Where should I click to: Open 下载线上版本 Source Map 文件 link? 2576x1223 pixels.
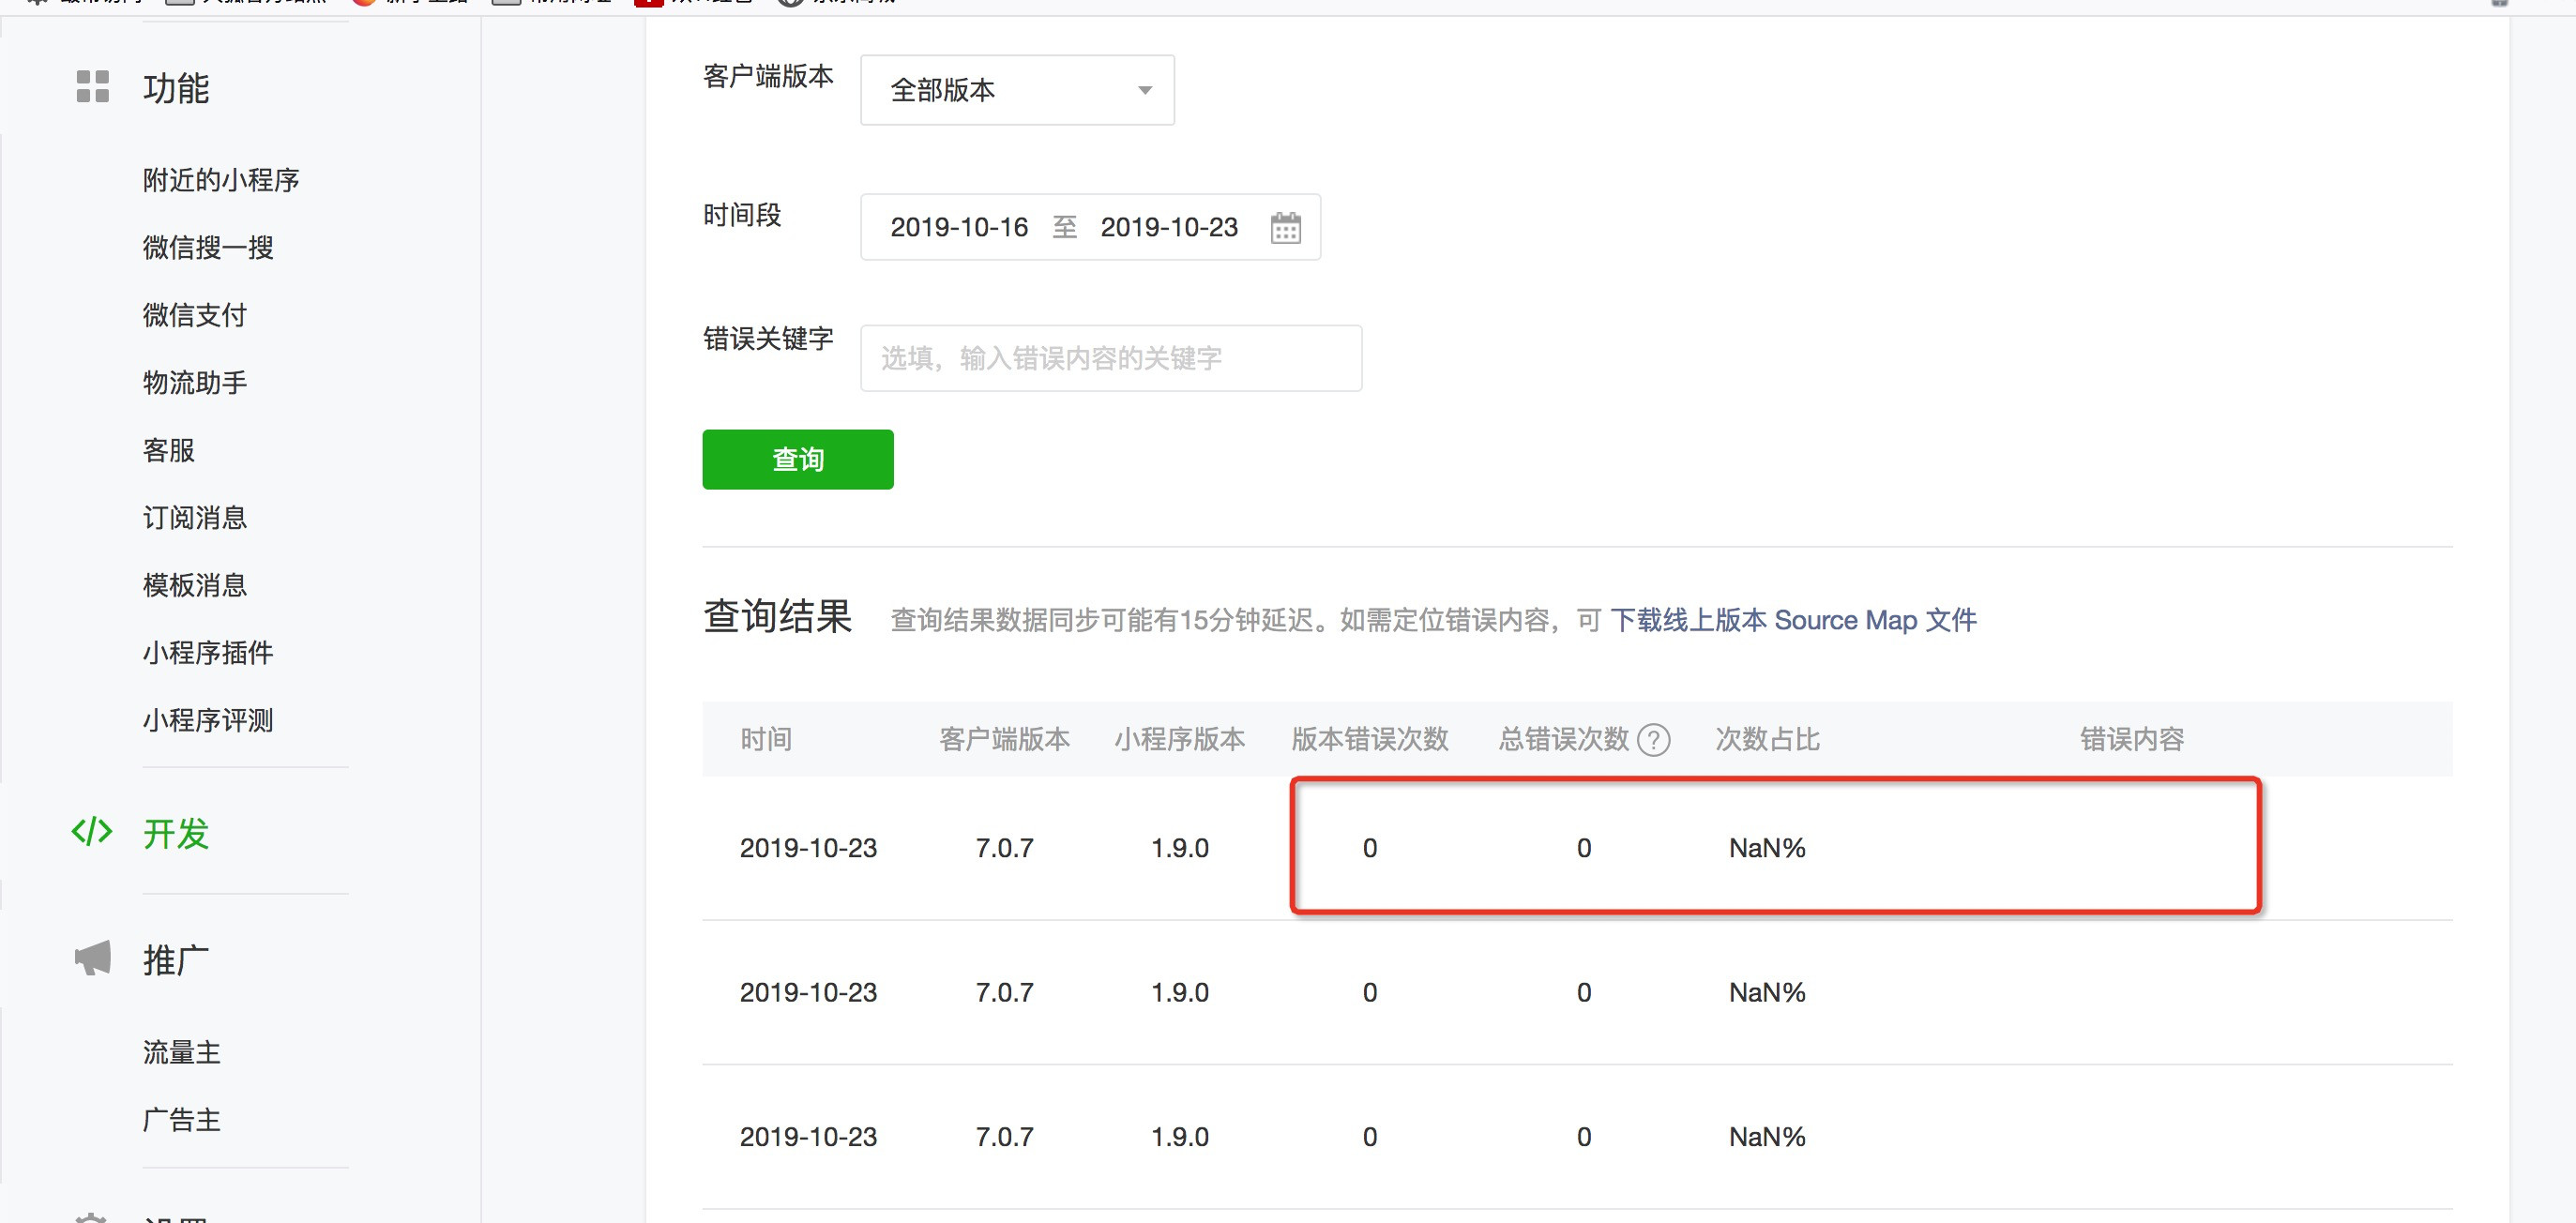coord(1793,620)
